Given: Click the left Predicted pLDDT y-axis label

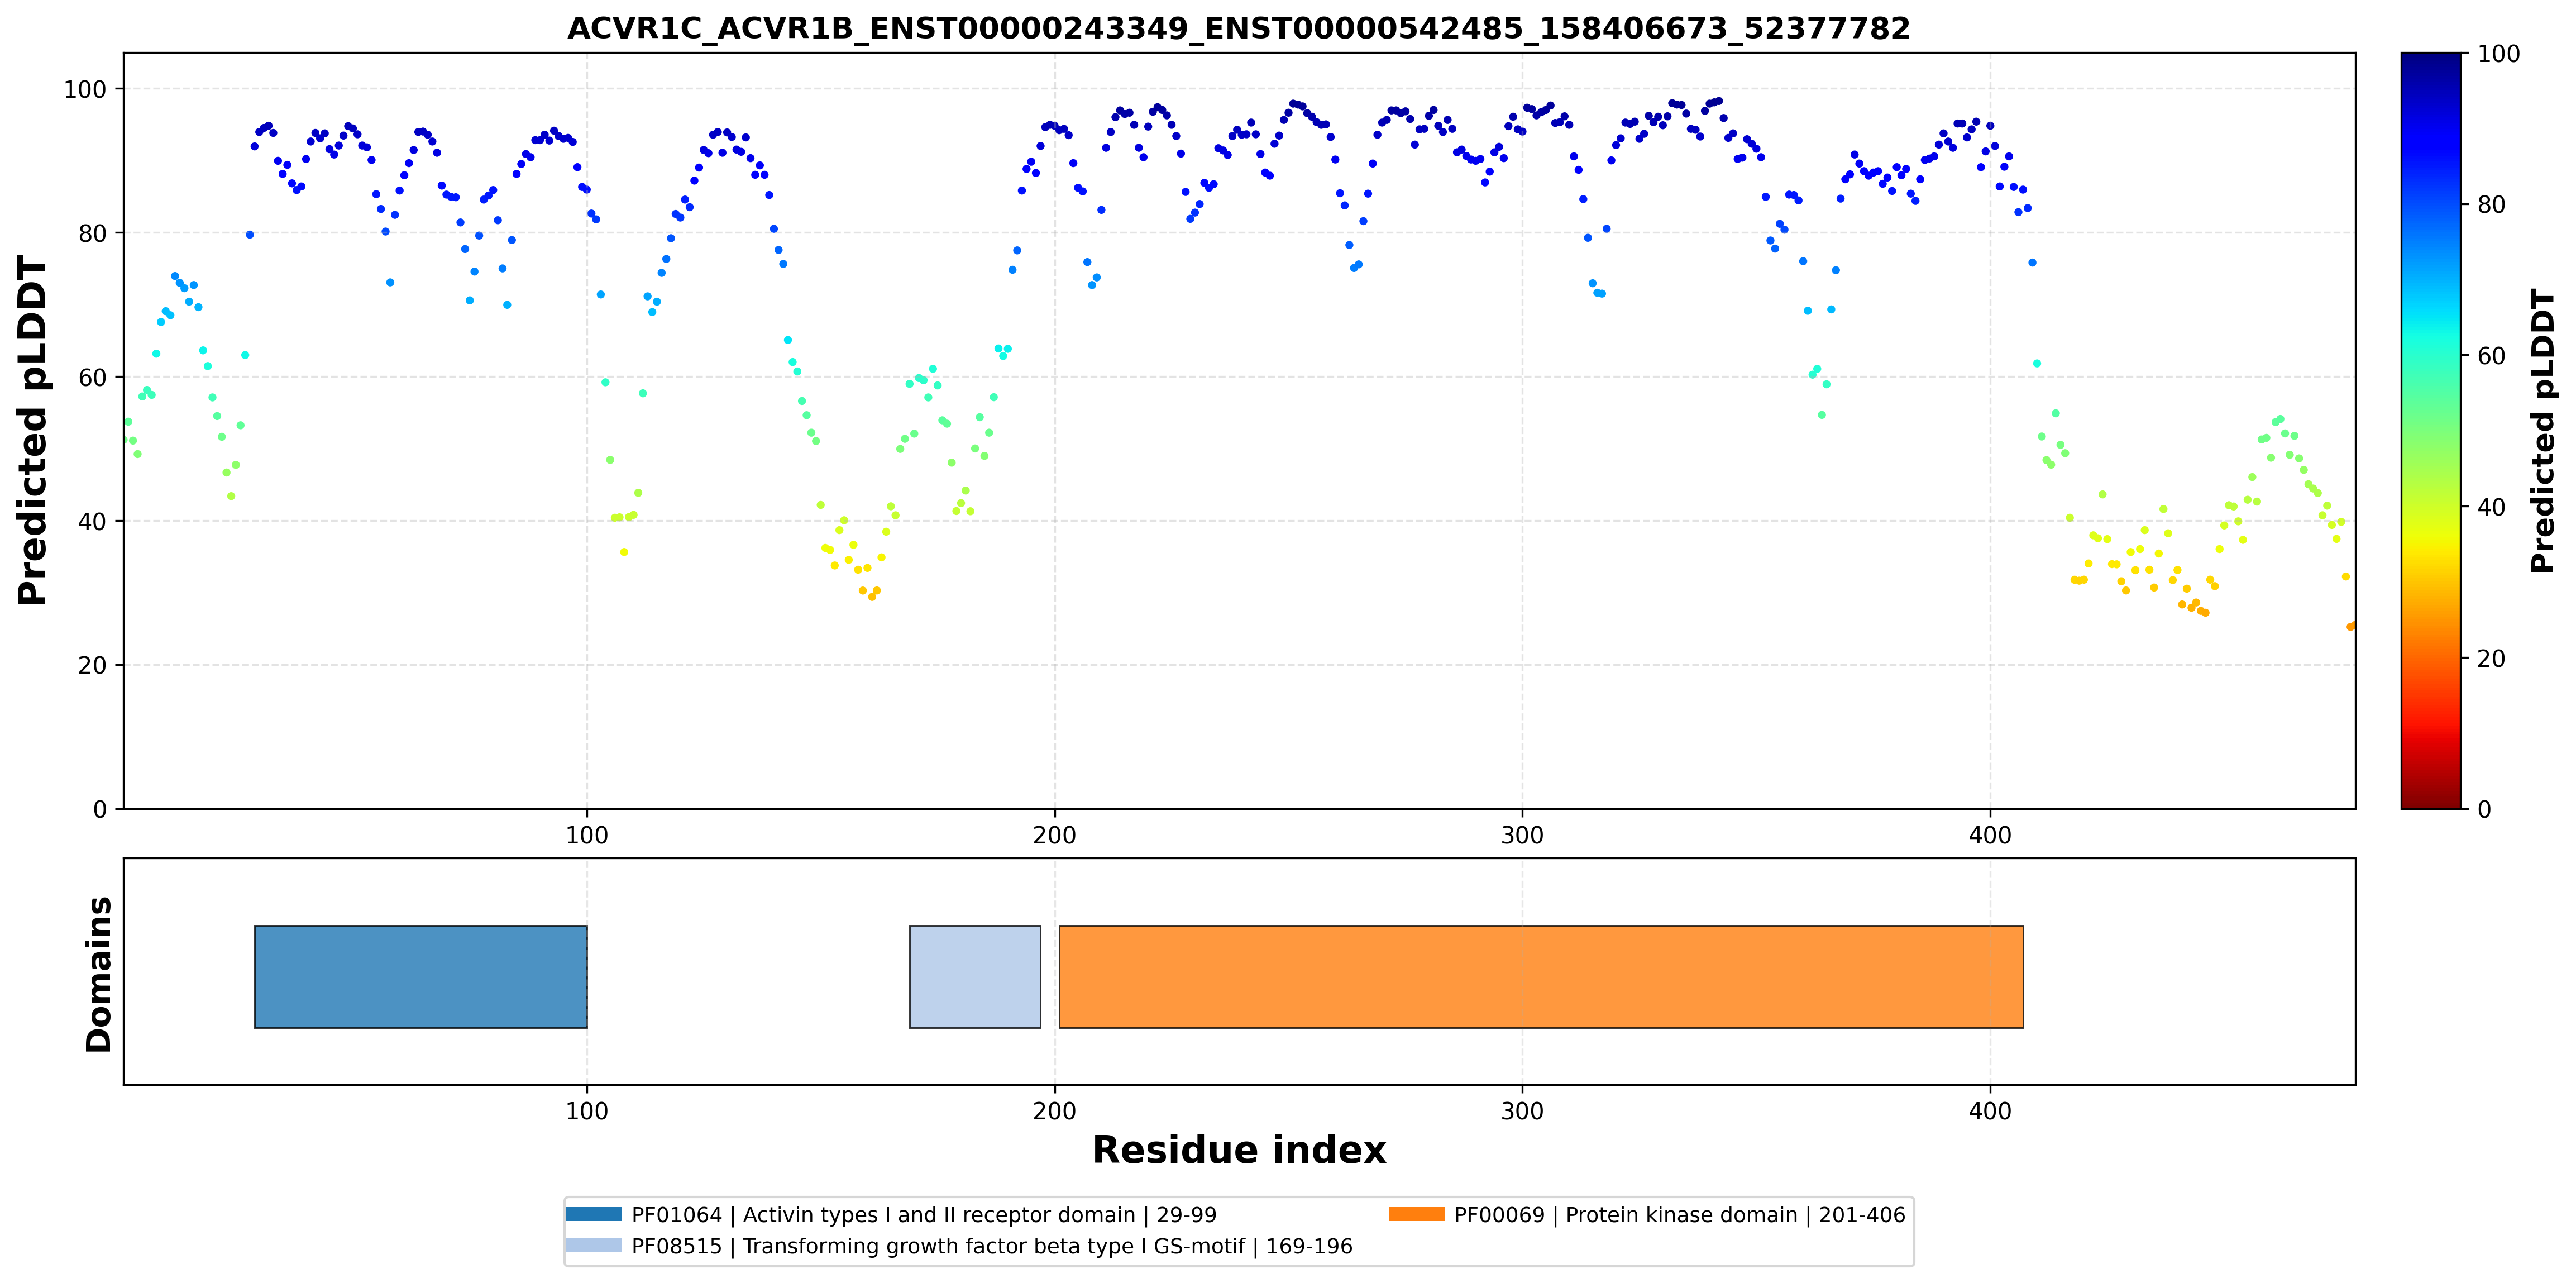Looking at the screenshot, I should click(x=33, y=431).
